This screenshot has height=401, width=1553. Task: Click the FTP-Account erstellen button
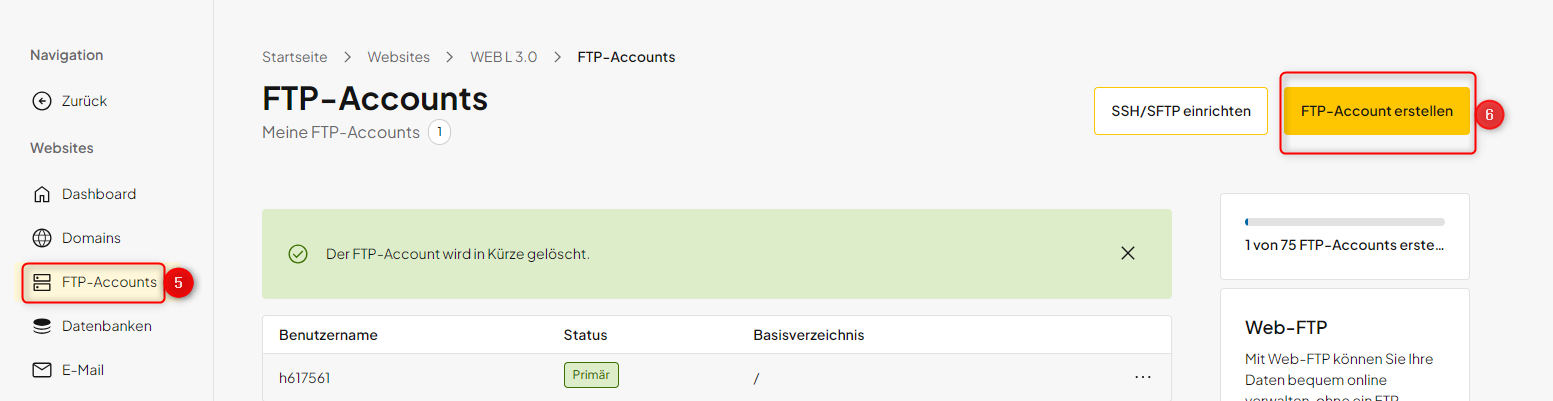pyautogui.click(x=1377, y=111)
